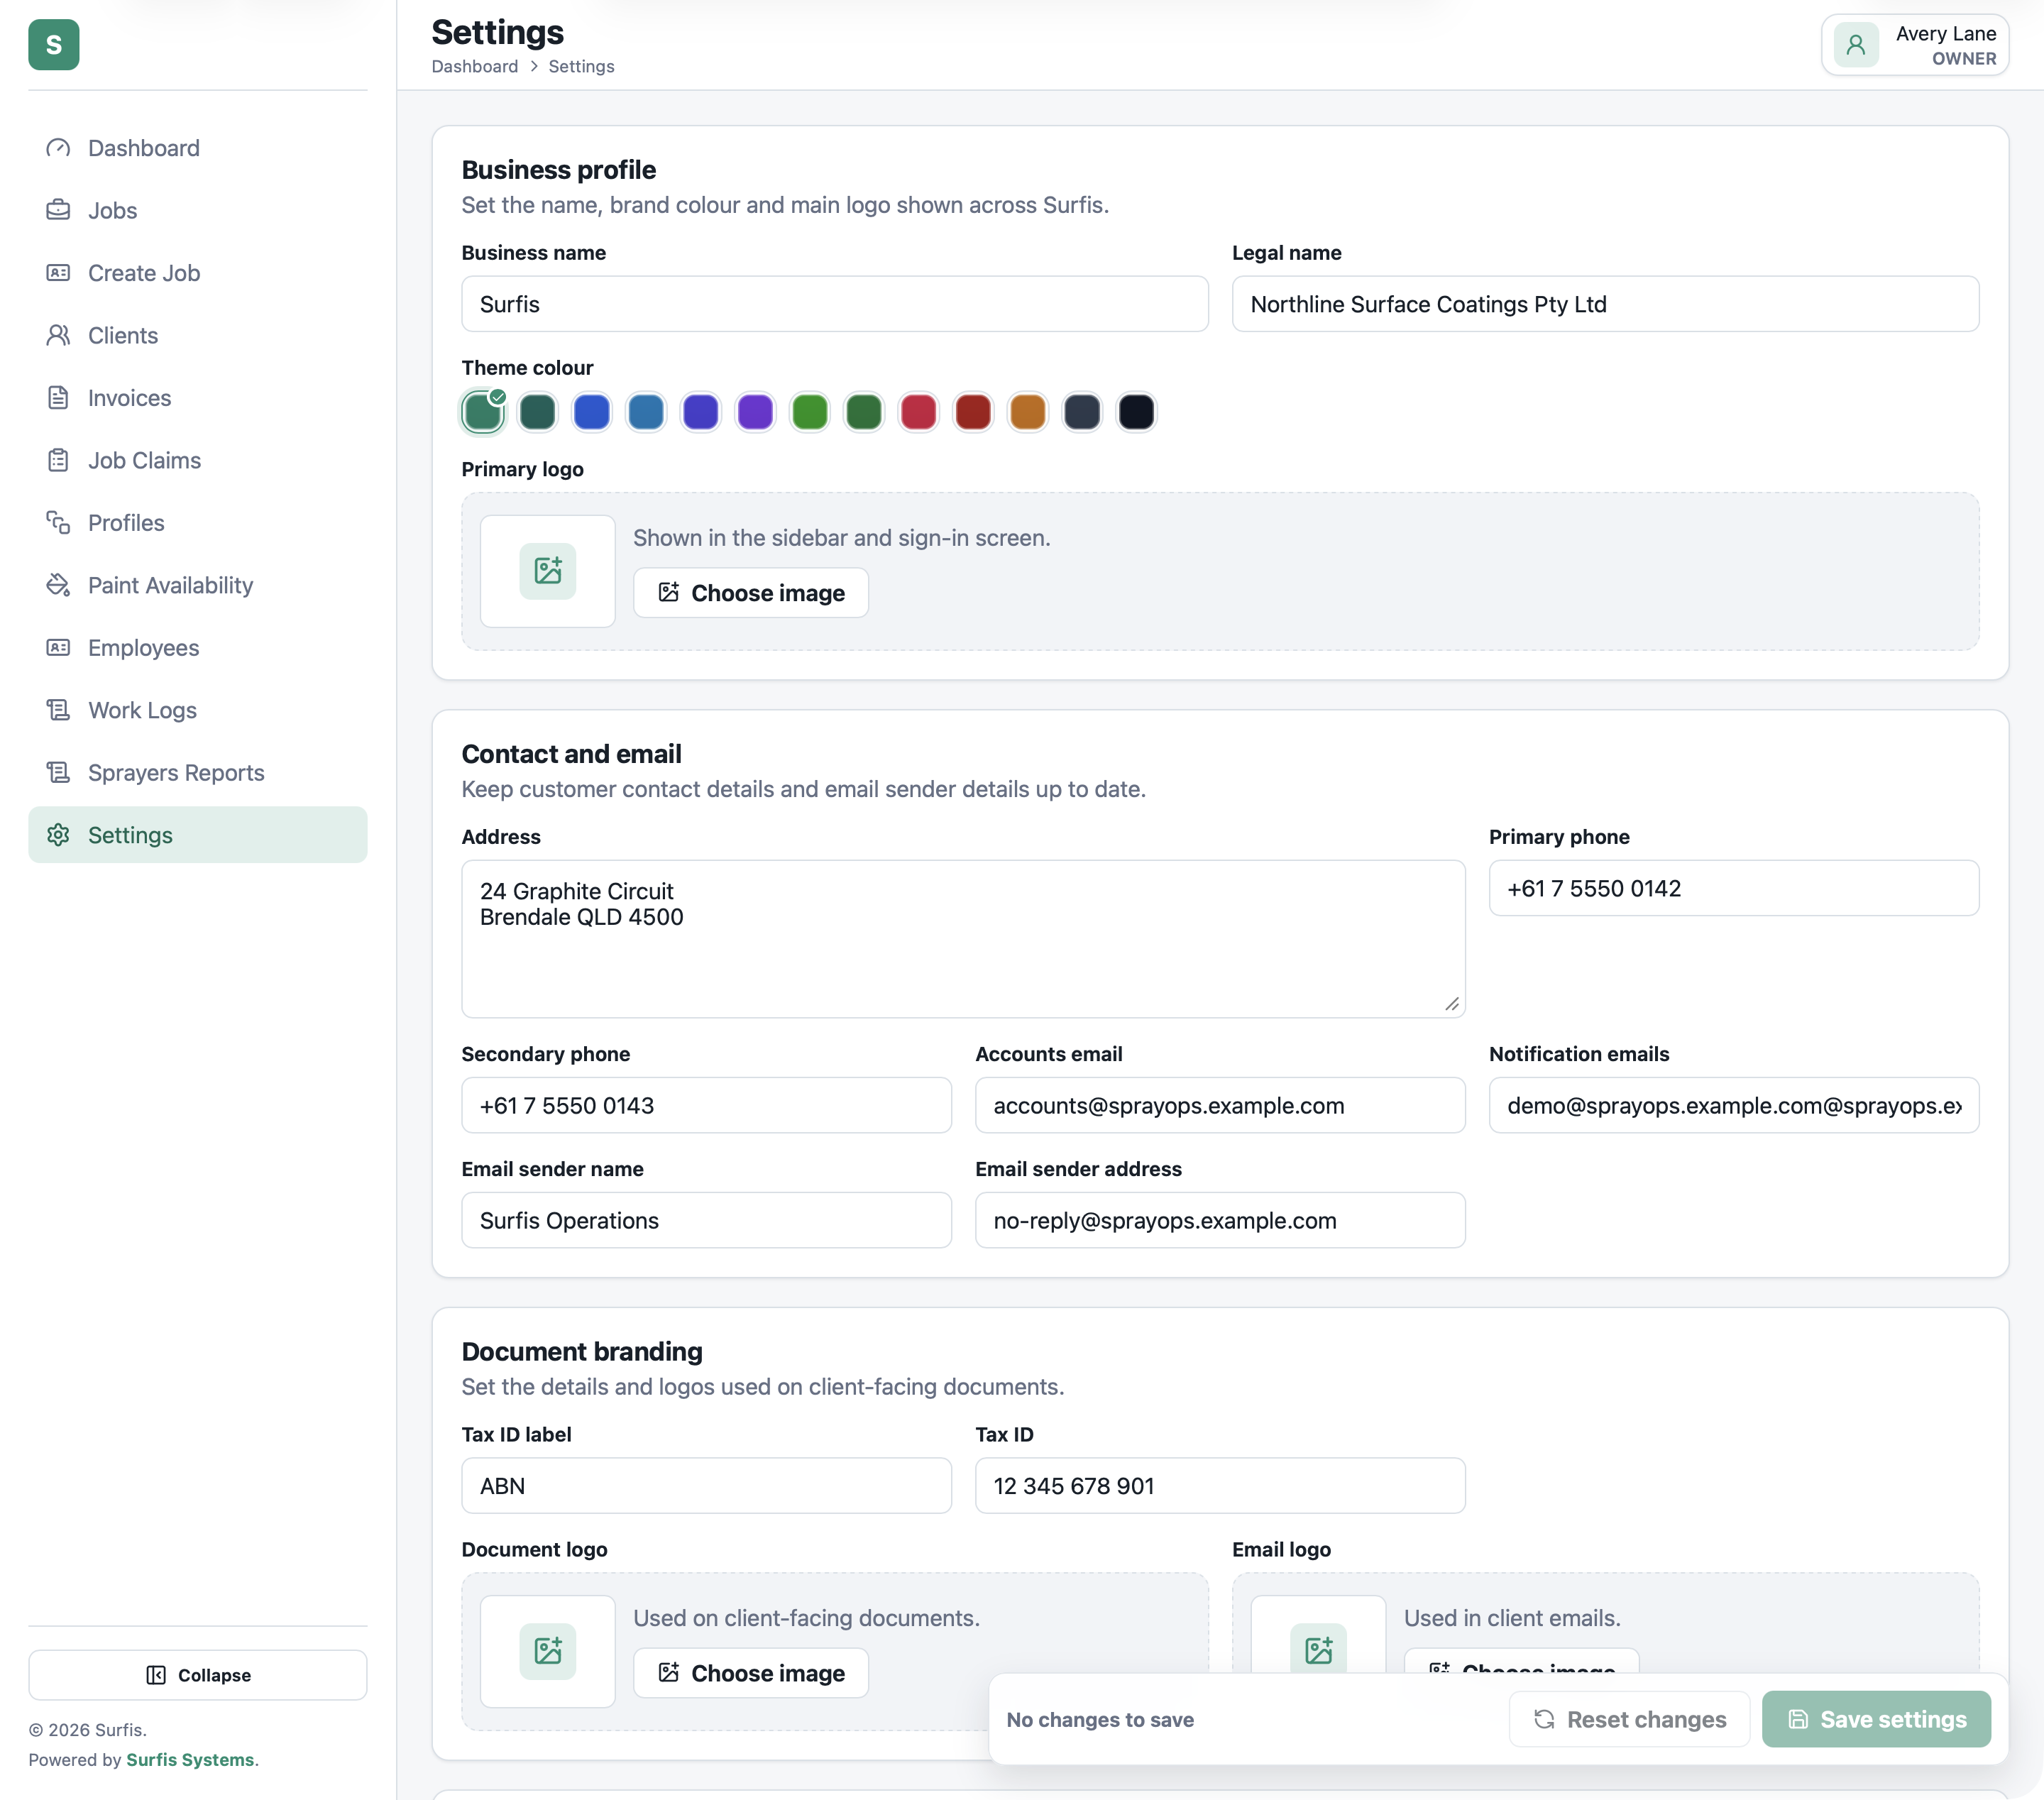Click the Create Job card icon
This screenshot has width=2044, height=1800.
pyautogui.click(x=58, y=273)
